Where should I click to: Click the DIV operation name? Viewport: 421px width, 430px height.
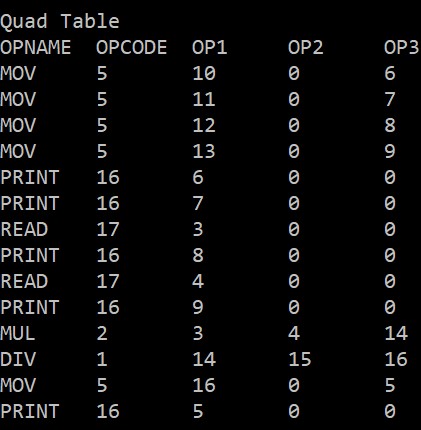18,359
